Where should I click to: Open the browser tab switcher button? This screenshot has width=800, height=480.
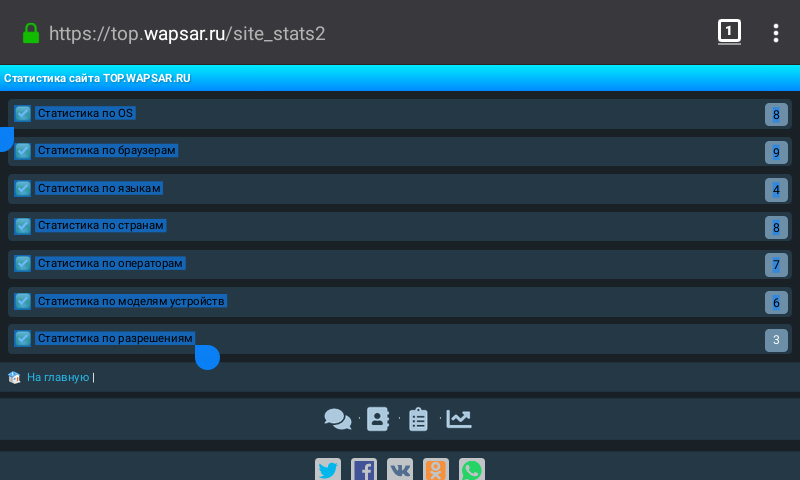pos(729,32)
